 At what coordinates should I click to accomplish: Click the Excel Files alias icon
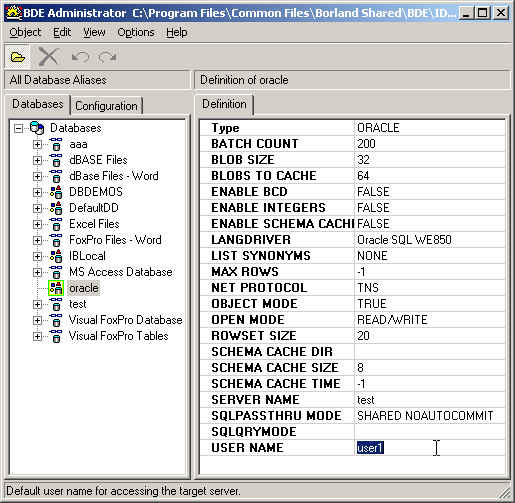56,224
